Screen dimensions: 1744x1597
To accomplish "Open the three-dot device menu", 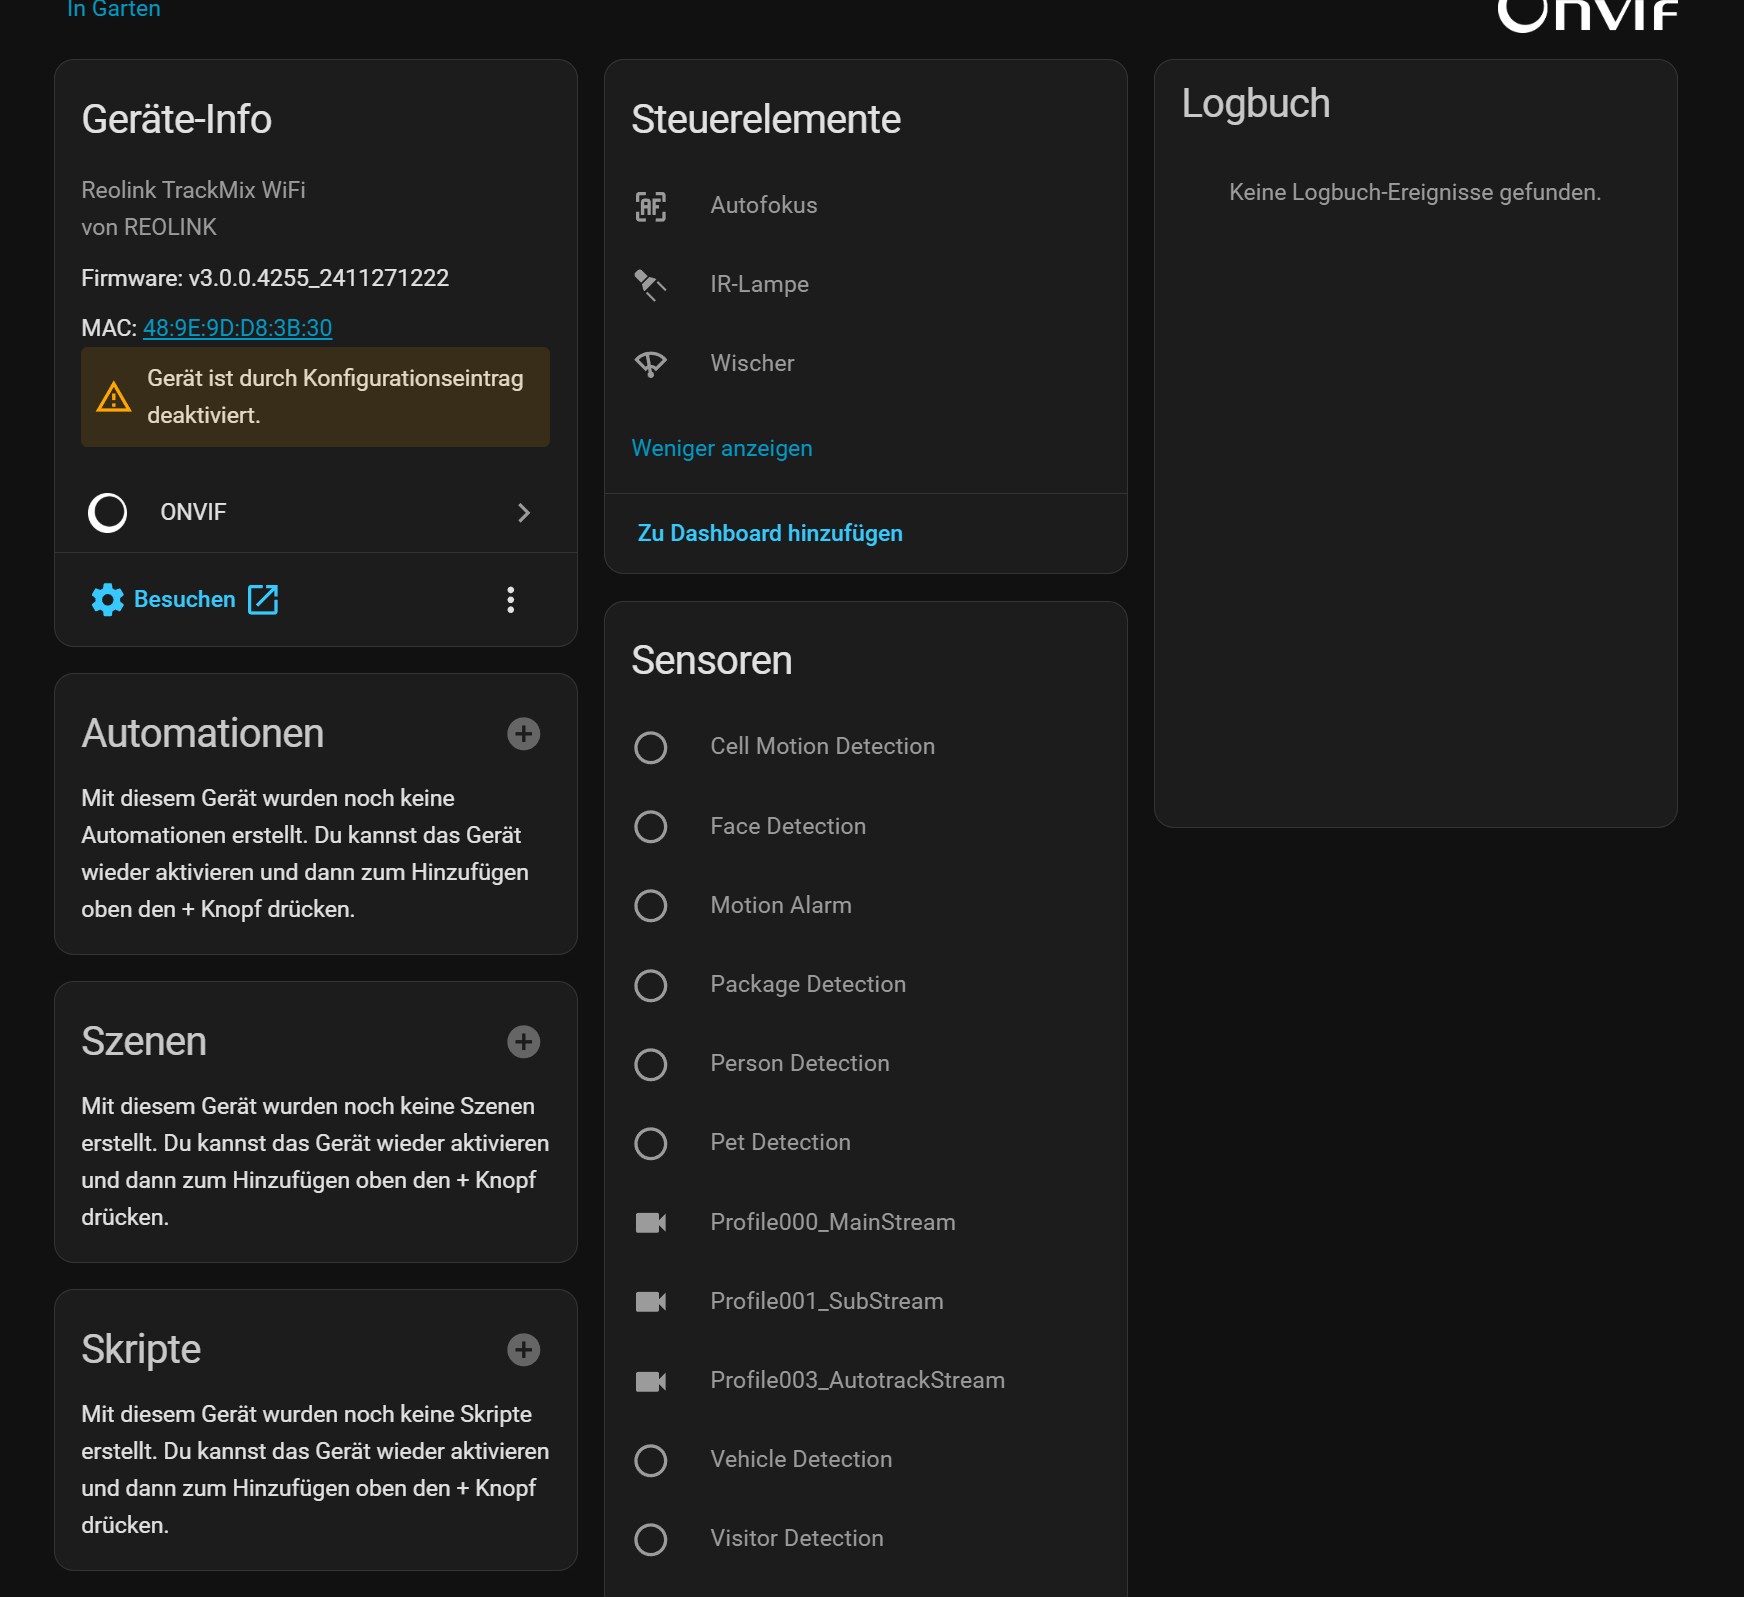I will coord(511,600).
